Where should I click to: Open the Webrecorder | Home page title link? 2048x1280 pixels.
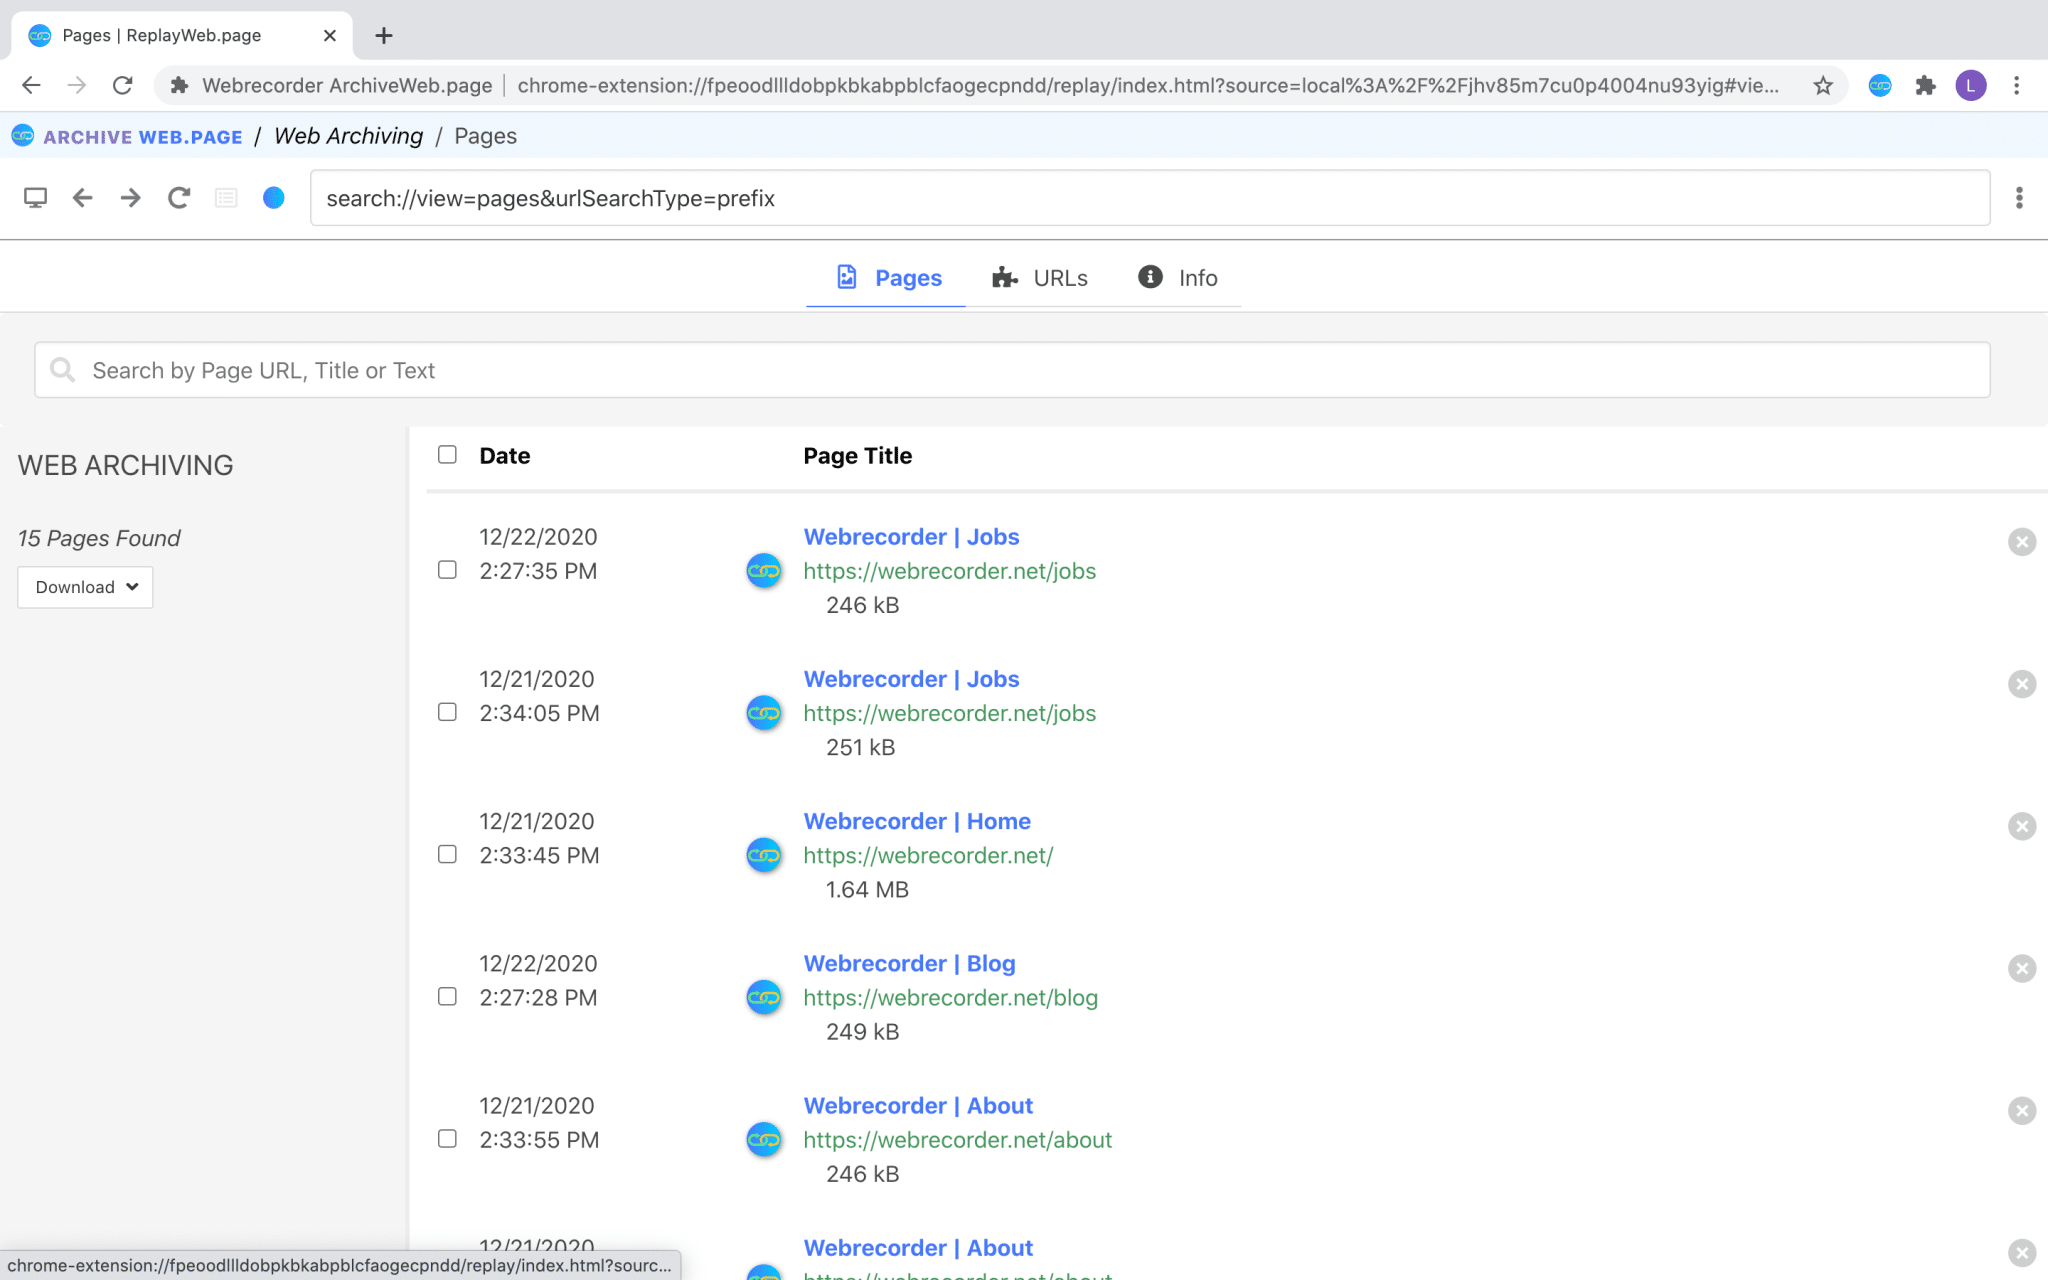(916, 821)
